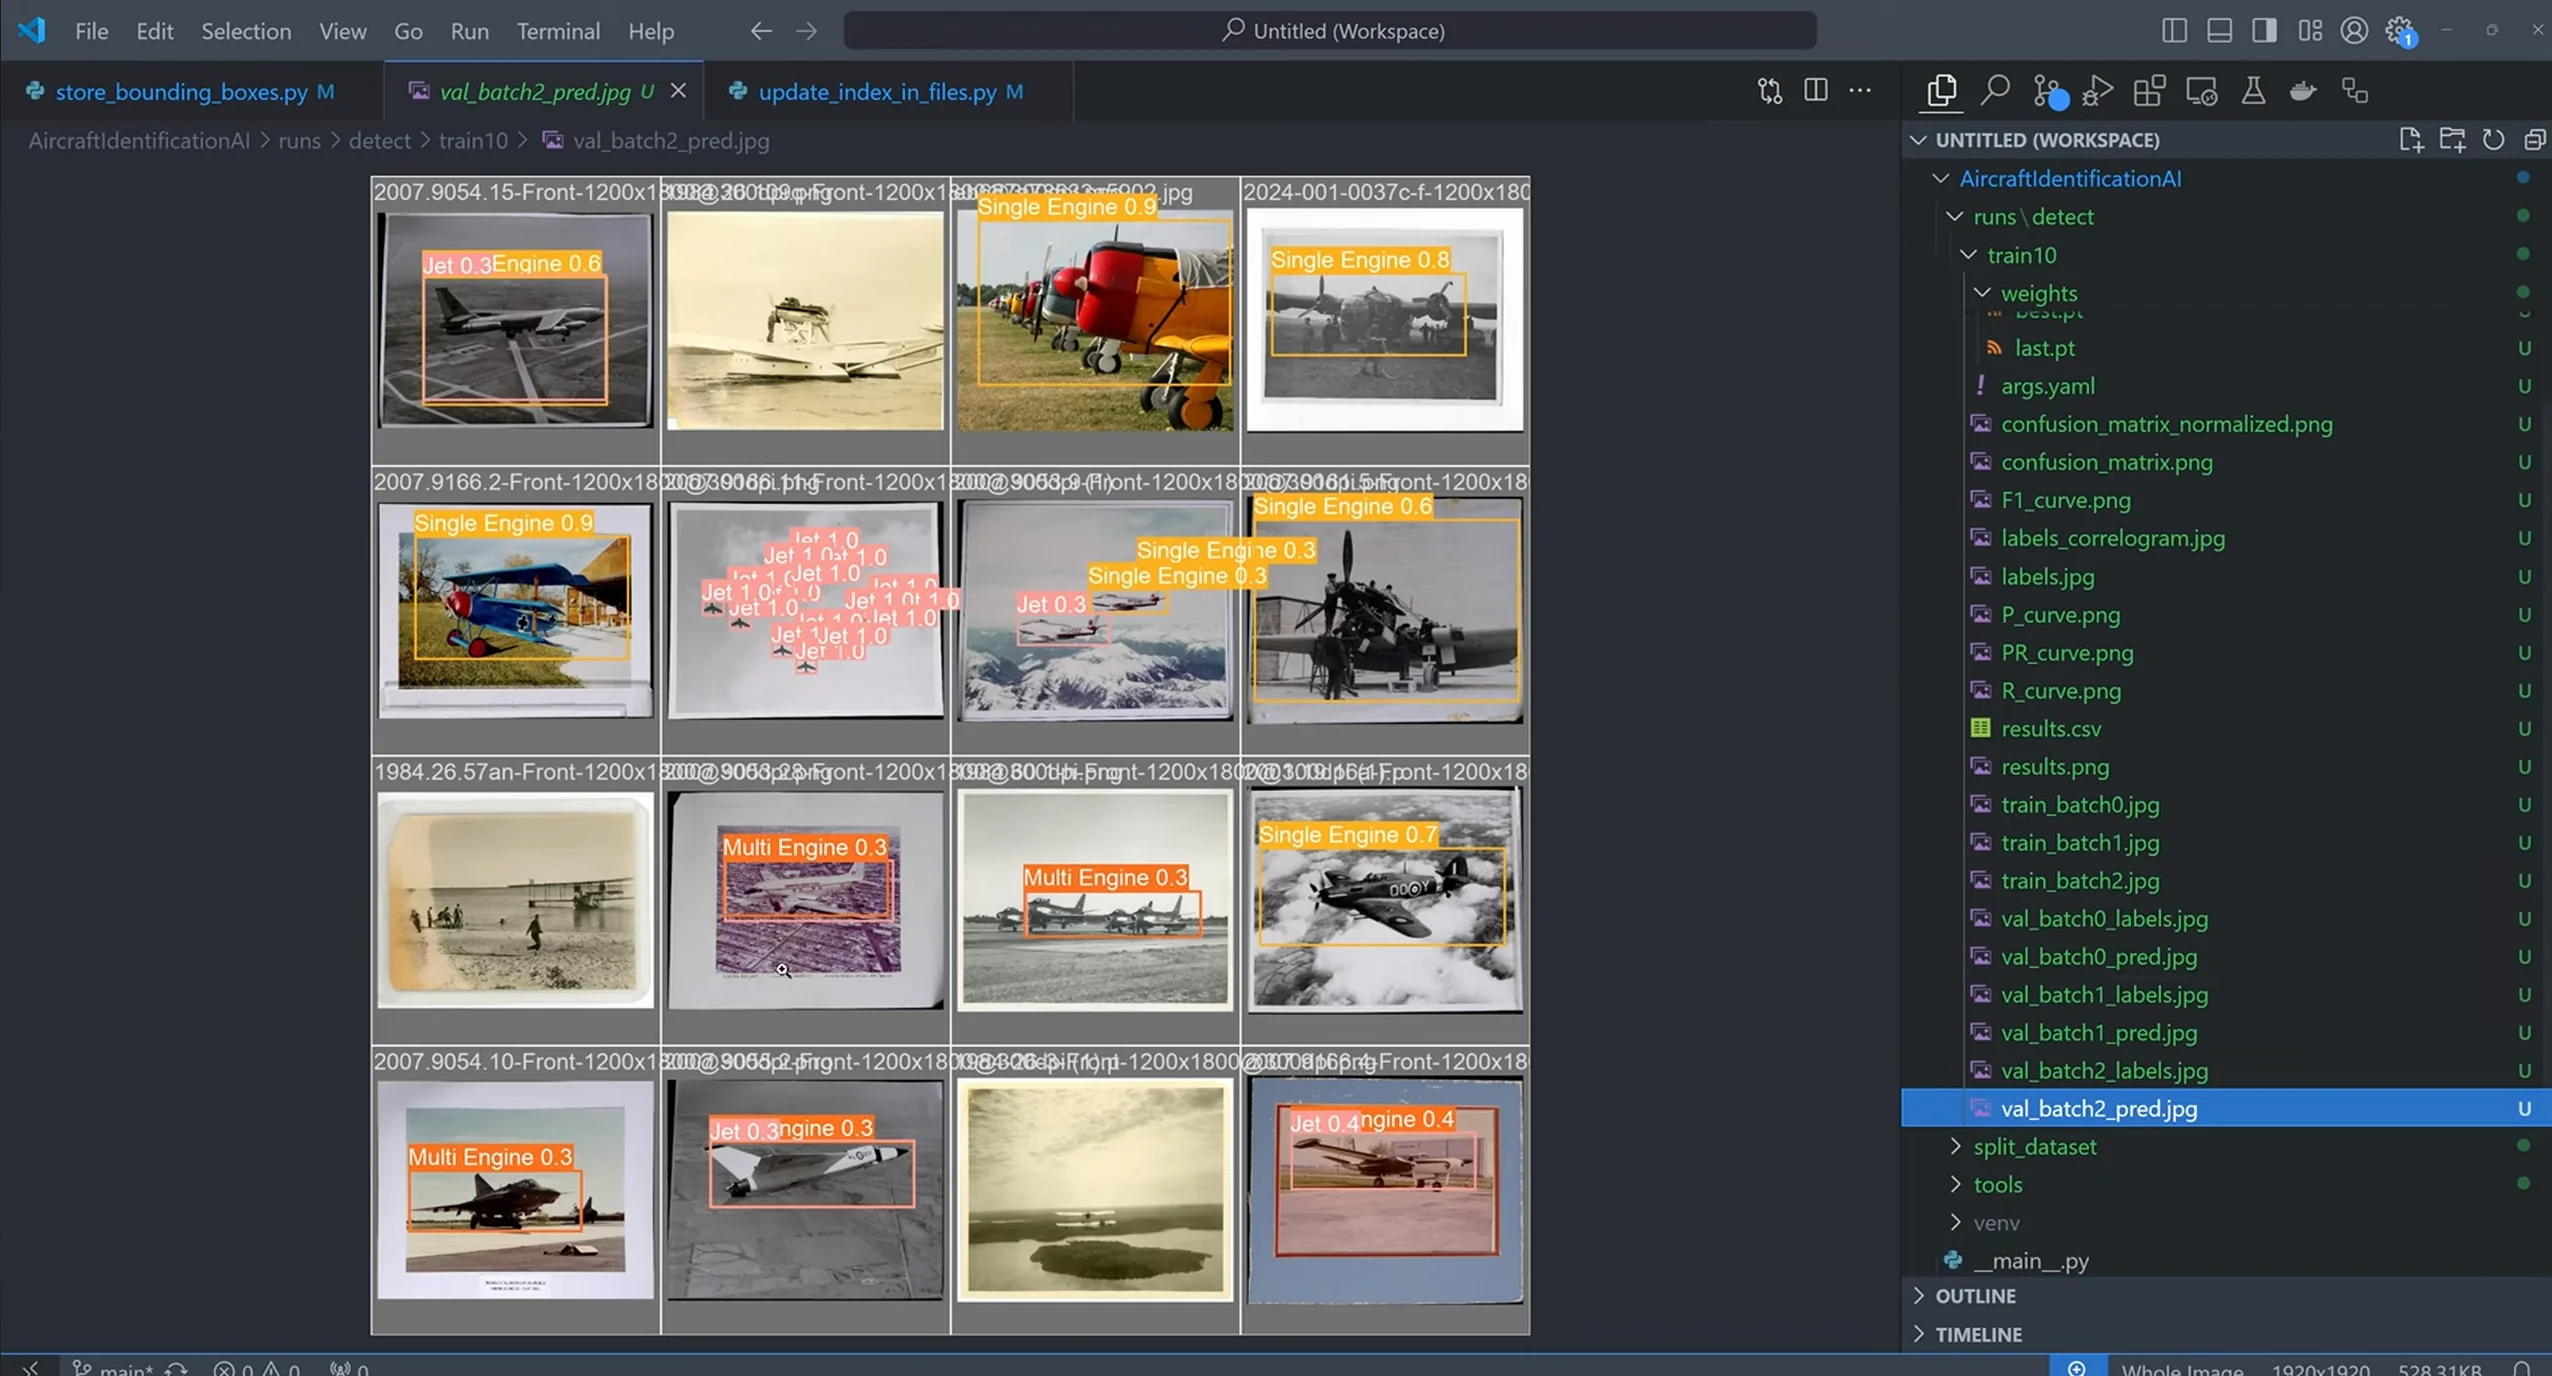2552x1376 pixels.
Task: Collapse all folders in Explorer
Action: point(2534,140)
